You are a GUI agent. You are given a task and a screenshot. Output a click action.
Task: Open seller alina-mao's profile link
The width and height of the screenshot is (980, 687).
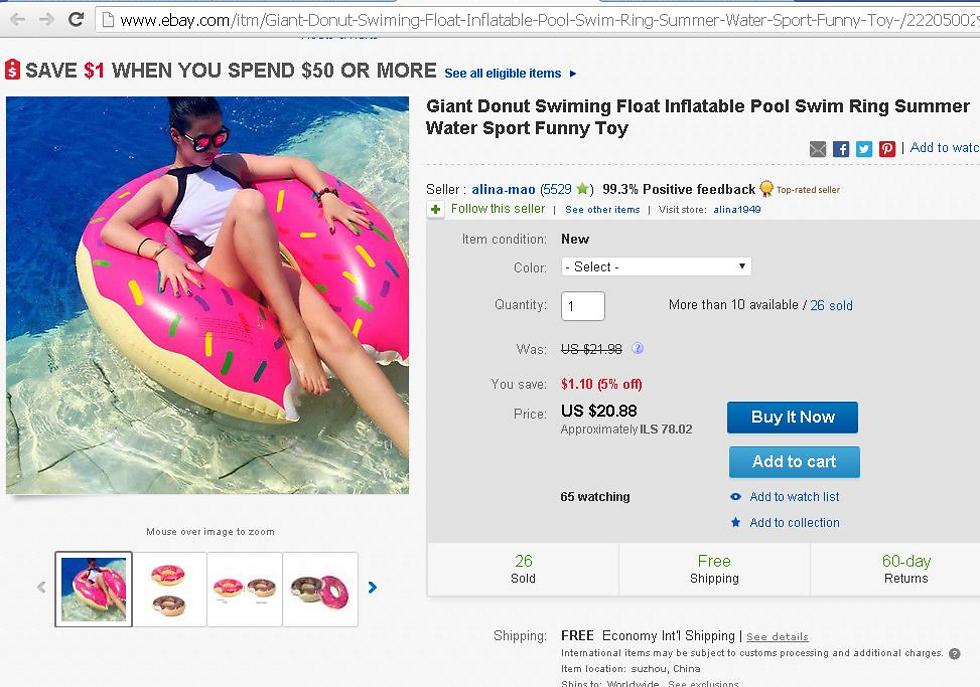coord(503,189)
